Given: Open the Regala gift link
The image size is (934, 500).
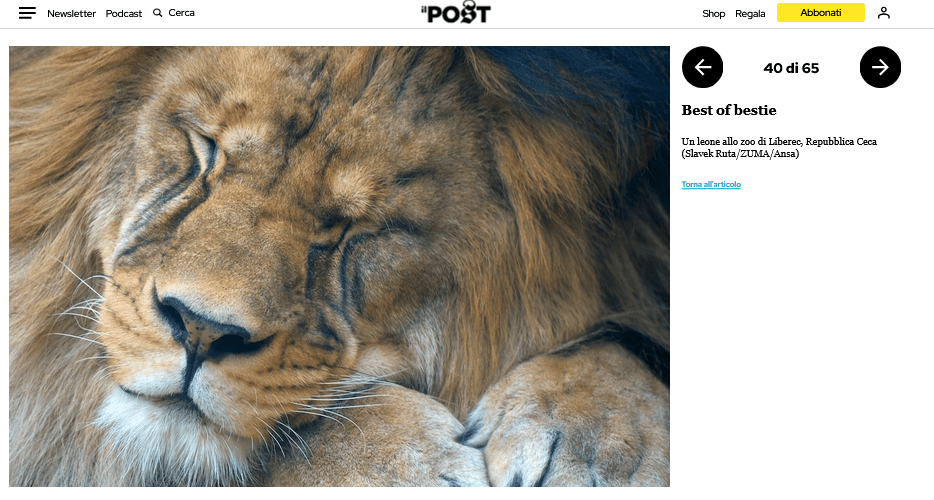Looking at the screenshot, I should (750, 14).
